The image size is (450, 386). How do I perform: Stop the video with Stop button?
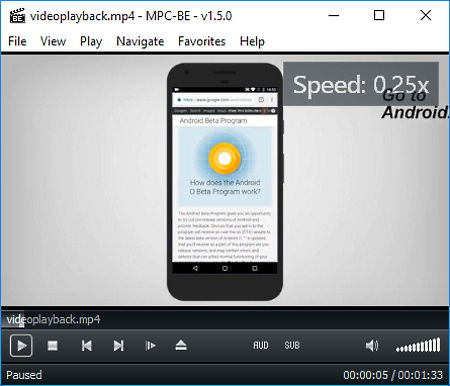pyautogui.click(x=53, y=346)
